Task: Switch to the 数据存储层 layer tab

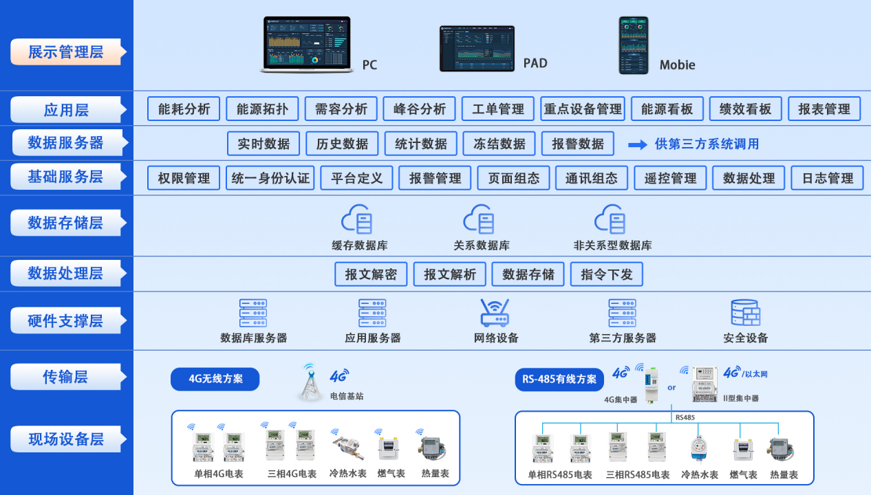Action: (x=66, y=222)
